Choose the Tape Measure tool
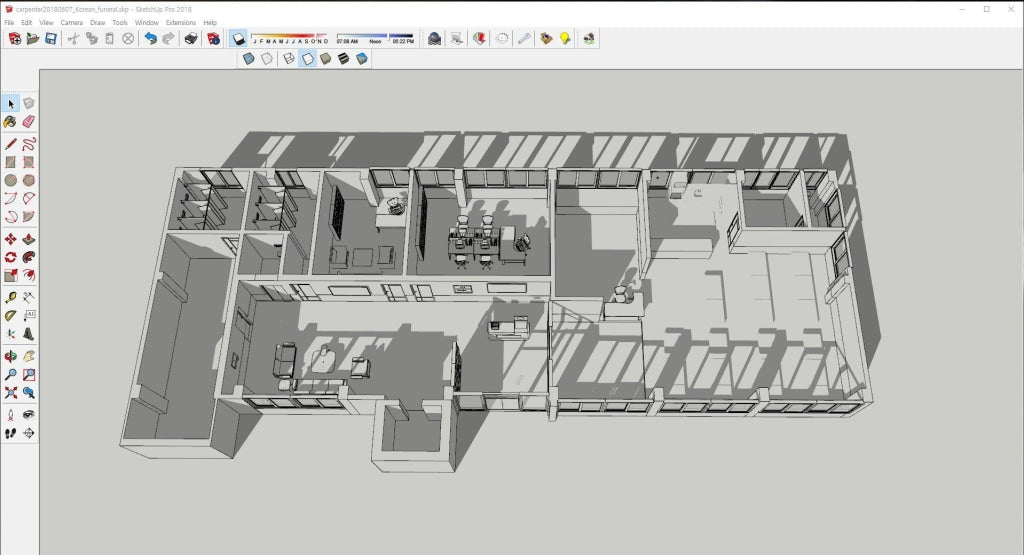The width and height of the screenshot is (1024, 555). tap(10, 297)
